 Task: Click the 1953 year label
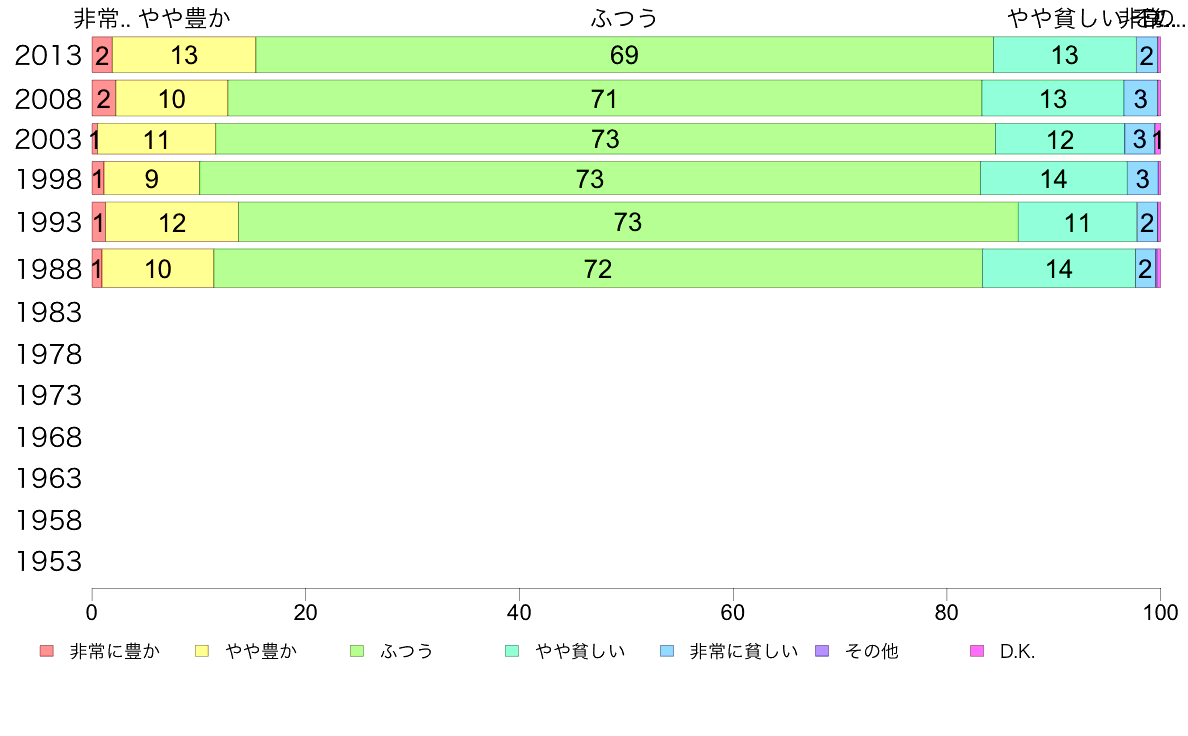48,562
